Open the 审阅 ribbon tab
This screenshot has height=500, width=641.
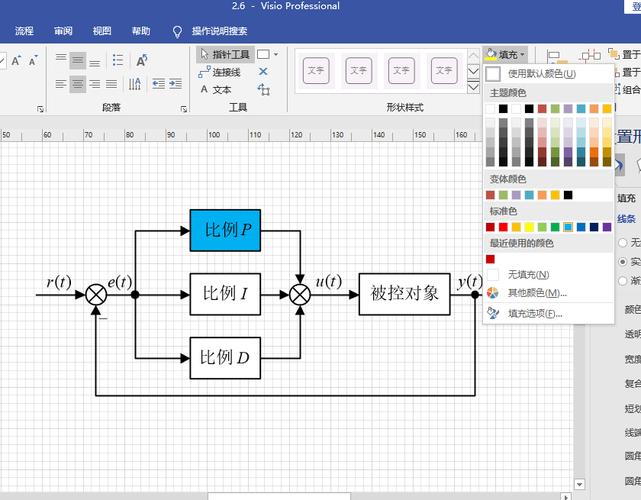63,31
